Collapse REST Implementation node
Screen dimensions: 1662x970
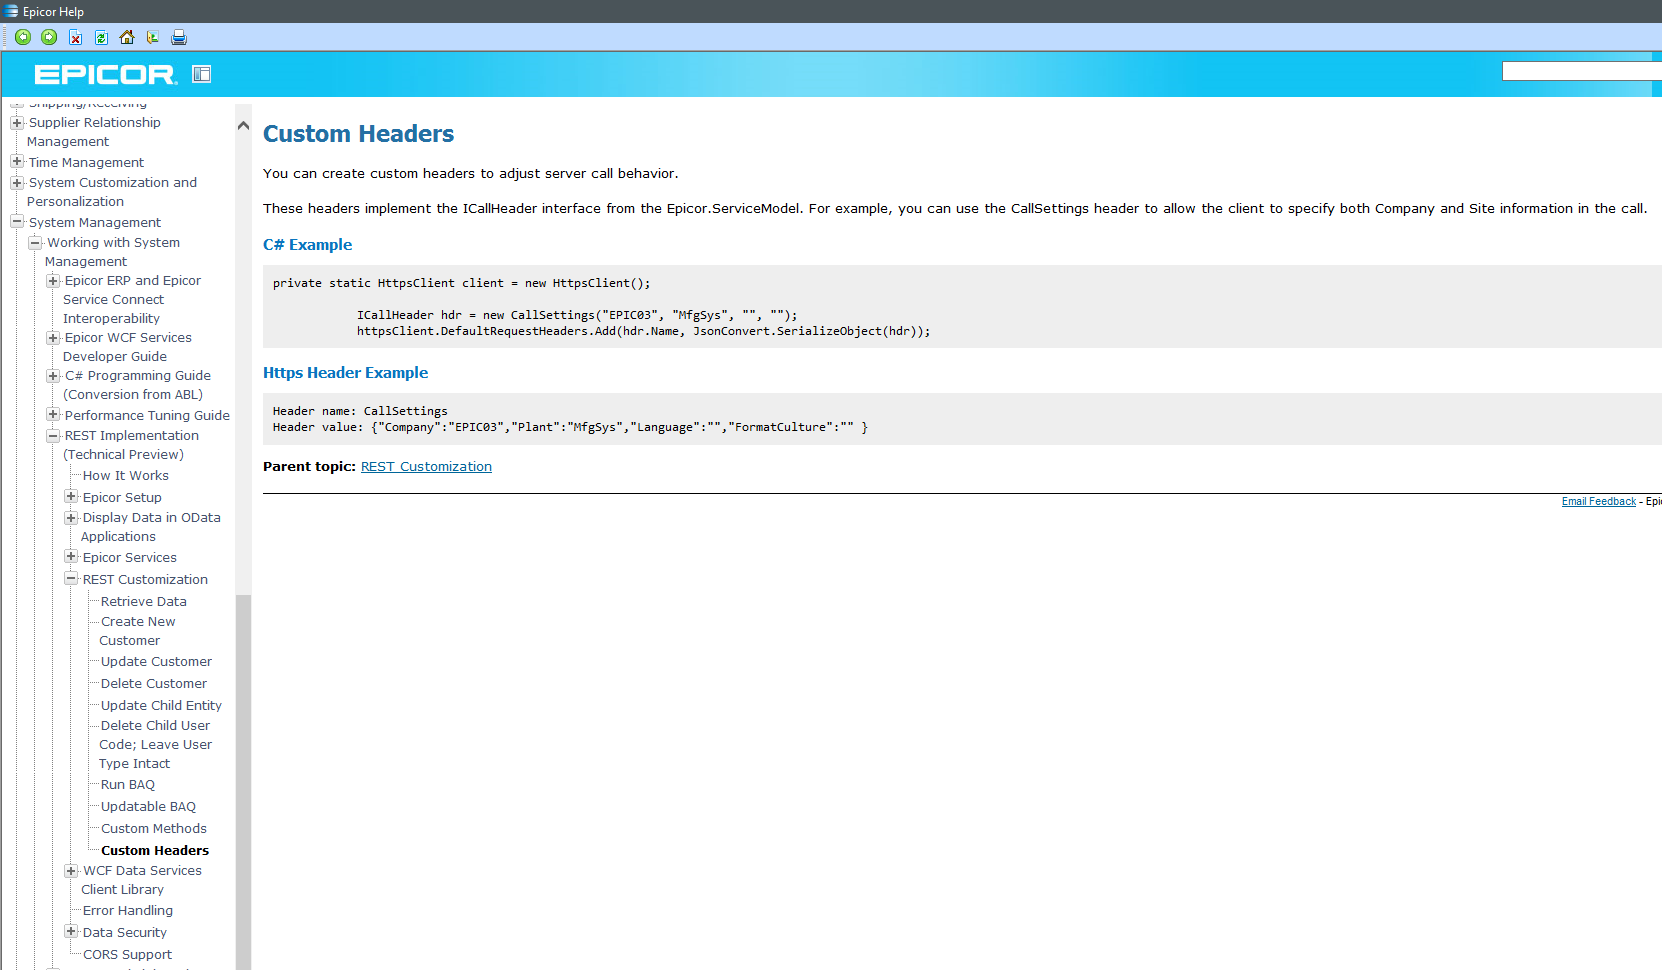pyautogui.click(x=53, y=436)
